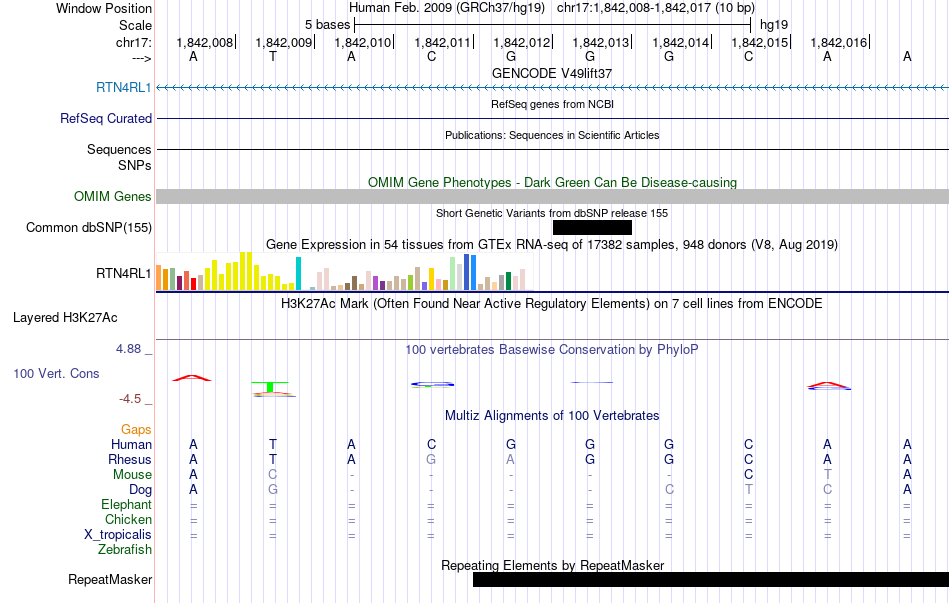
Task: Click the Common dbSNP variant black block
Action: tap(592, 227)
